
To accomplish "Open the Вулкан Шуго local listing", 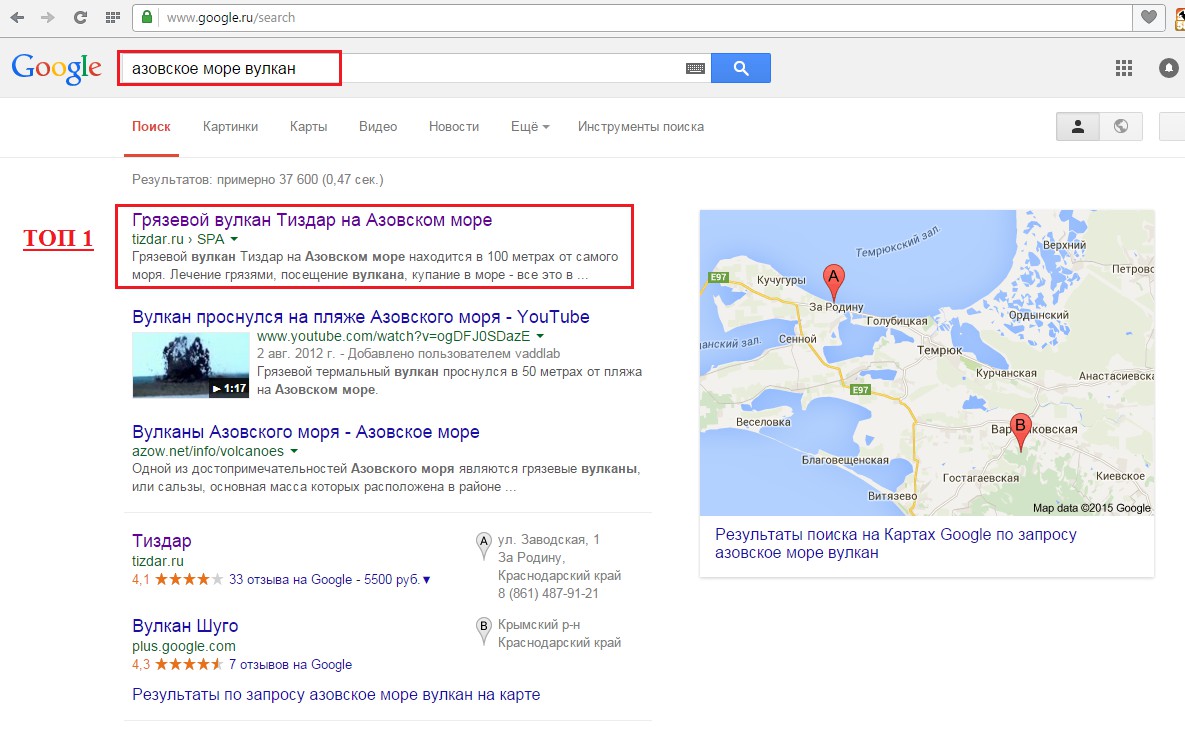I will point(185,626).
